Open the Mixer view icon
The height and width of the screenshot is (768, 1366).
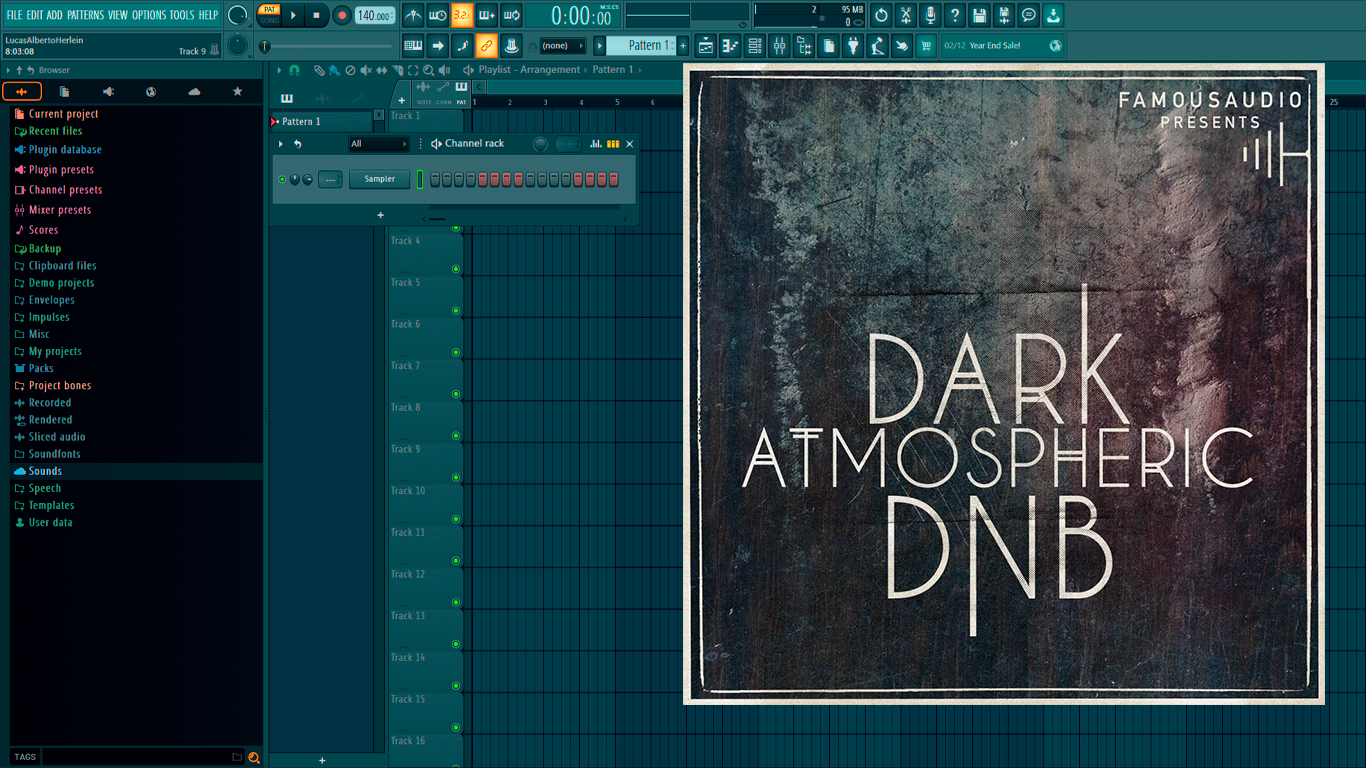point(779,45)
